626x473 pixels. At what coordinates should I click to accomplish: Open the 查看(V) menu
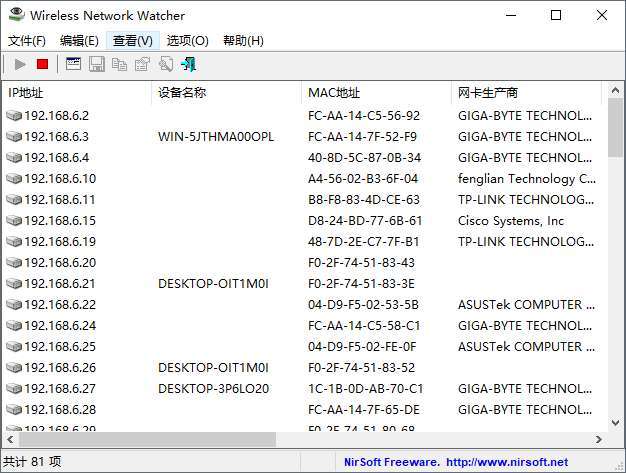point(133,40)
